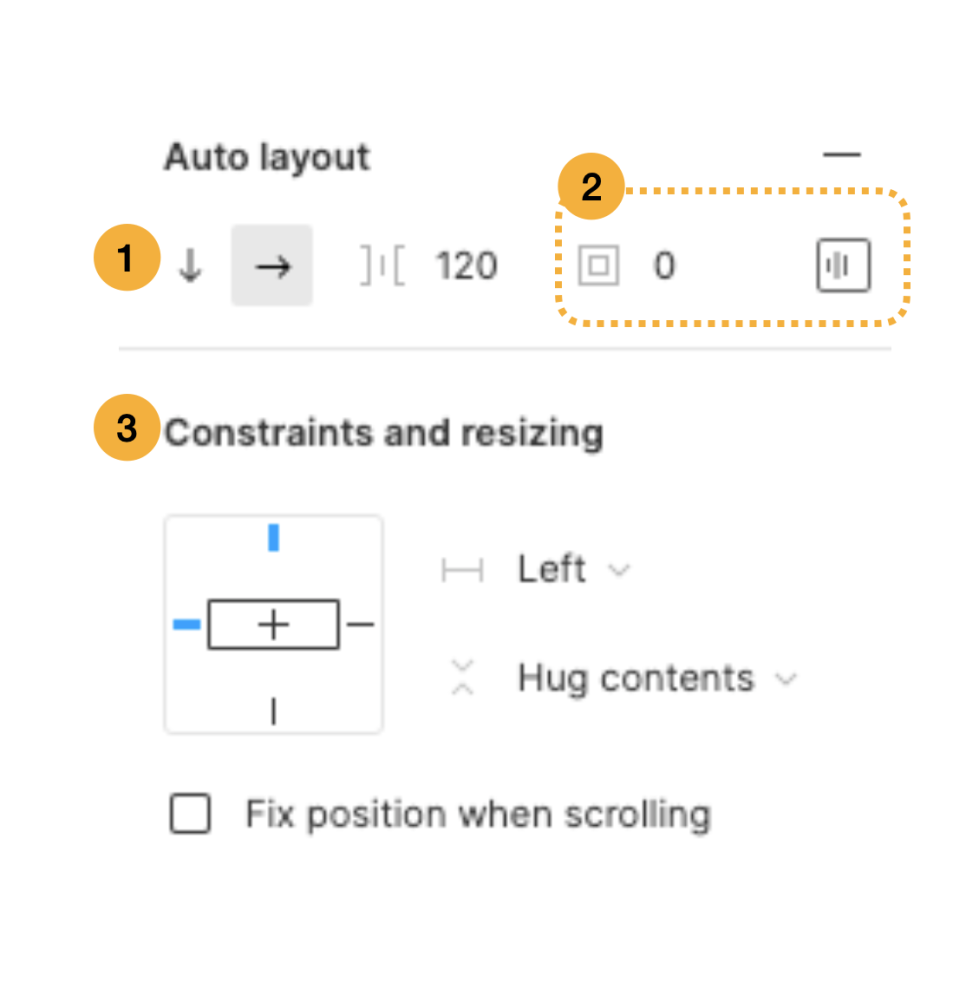Click the Constraints and resizing section title
966x989 pixels.
383,433
